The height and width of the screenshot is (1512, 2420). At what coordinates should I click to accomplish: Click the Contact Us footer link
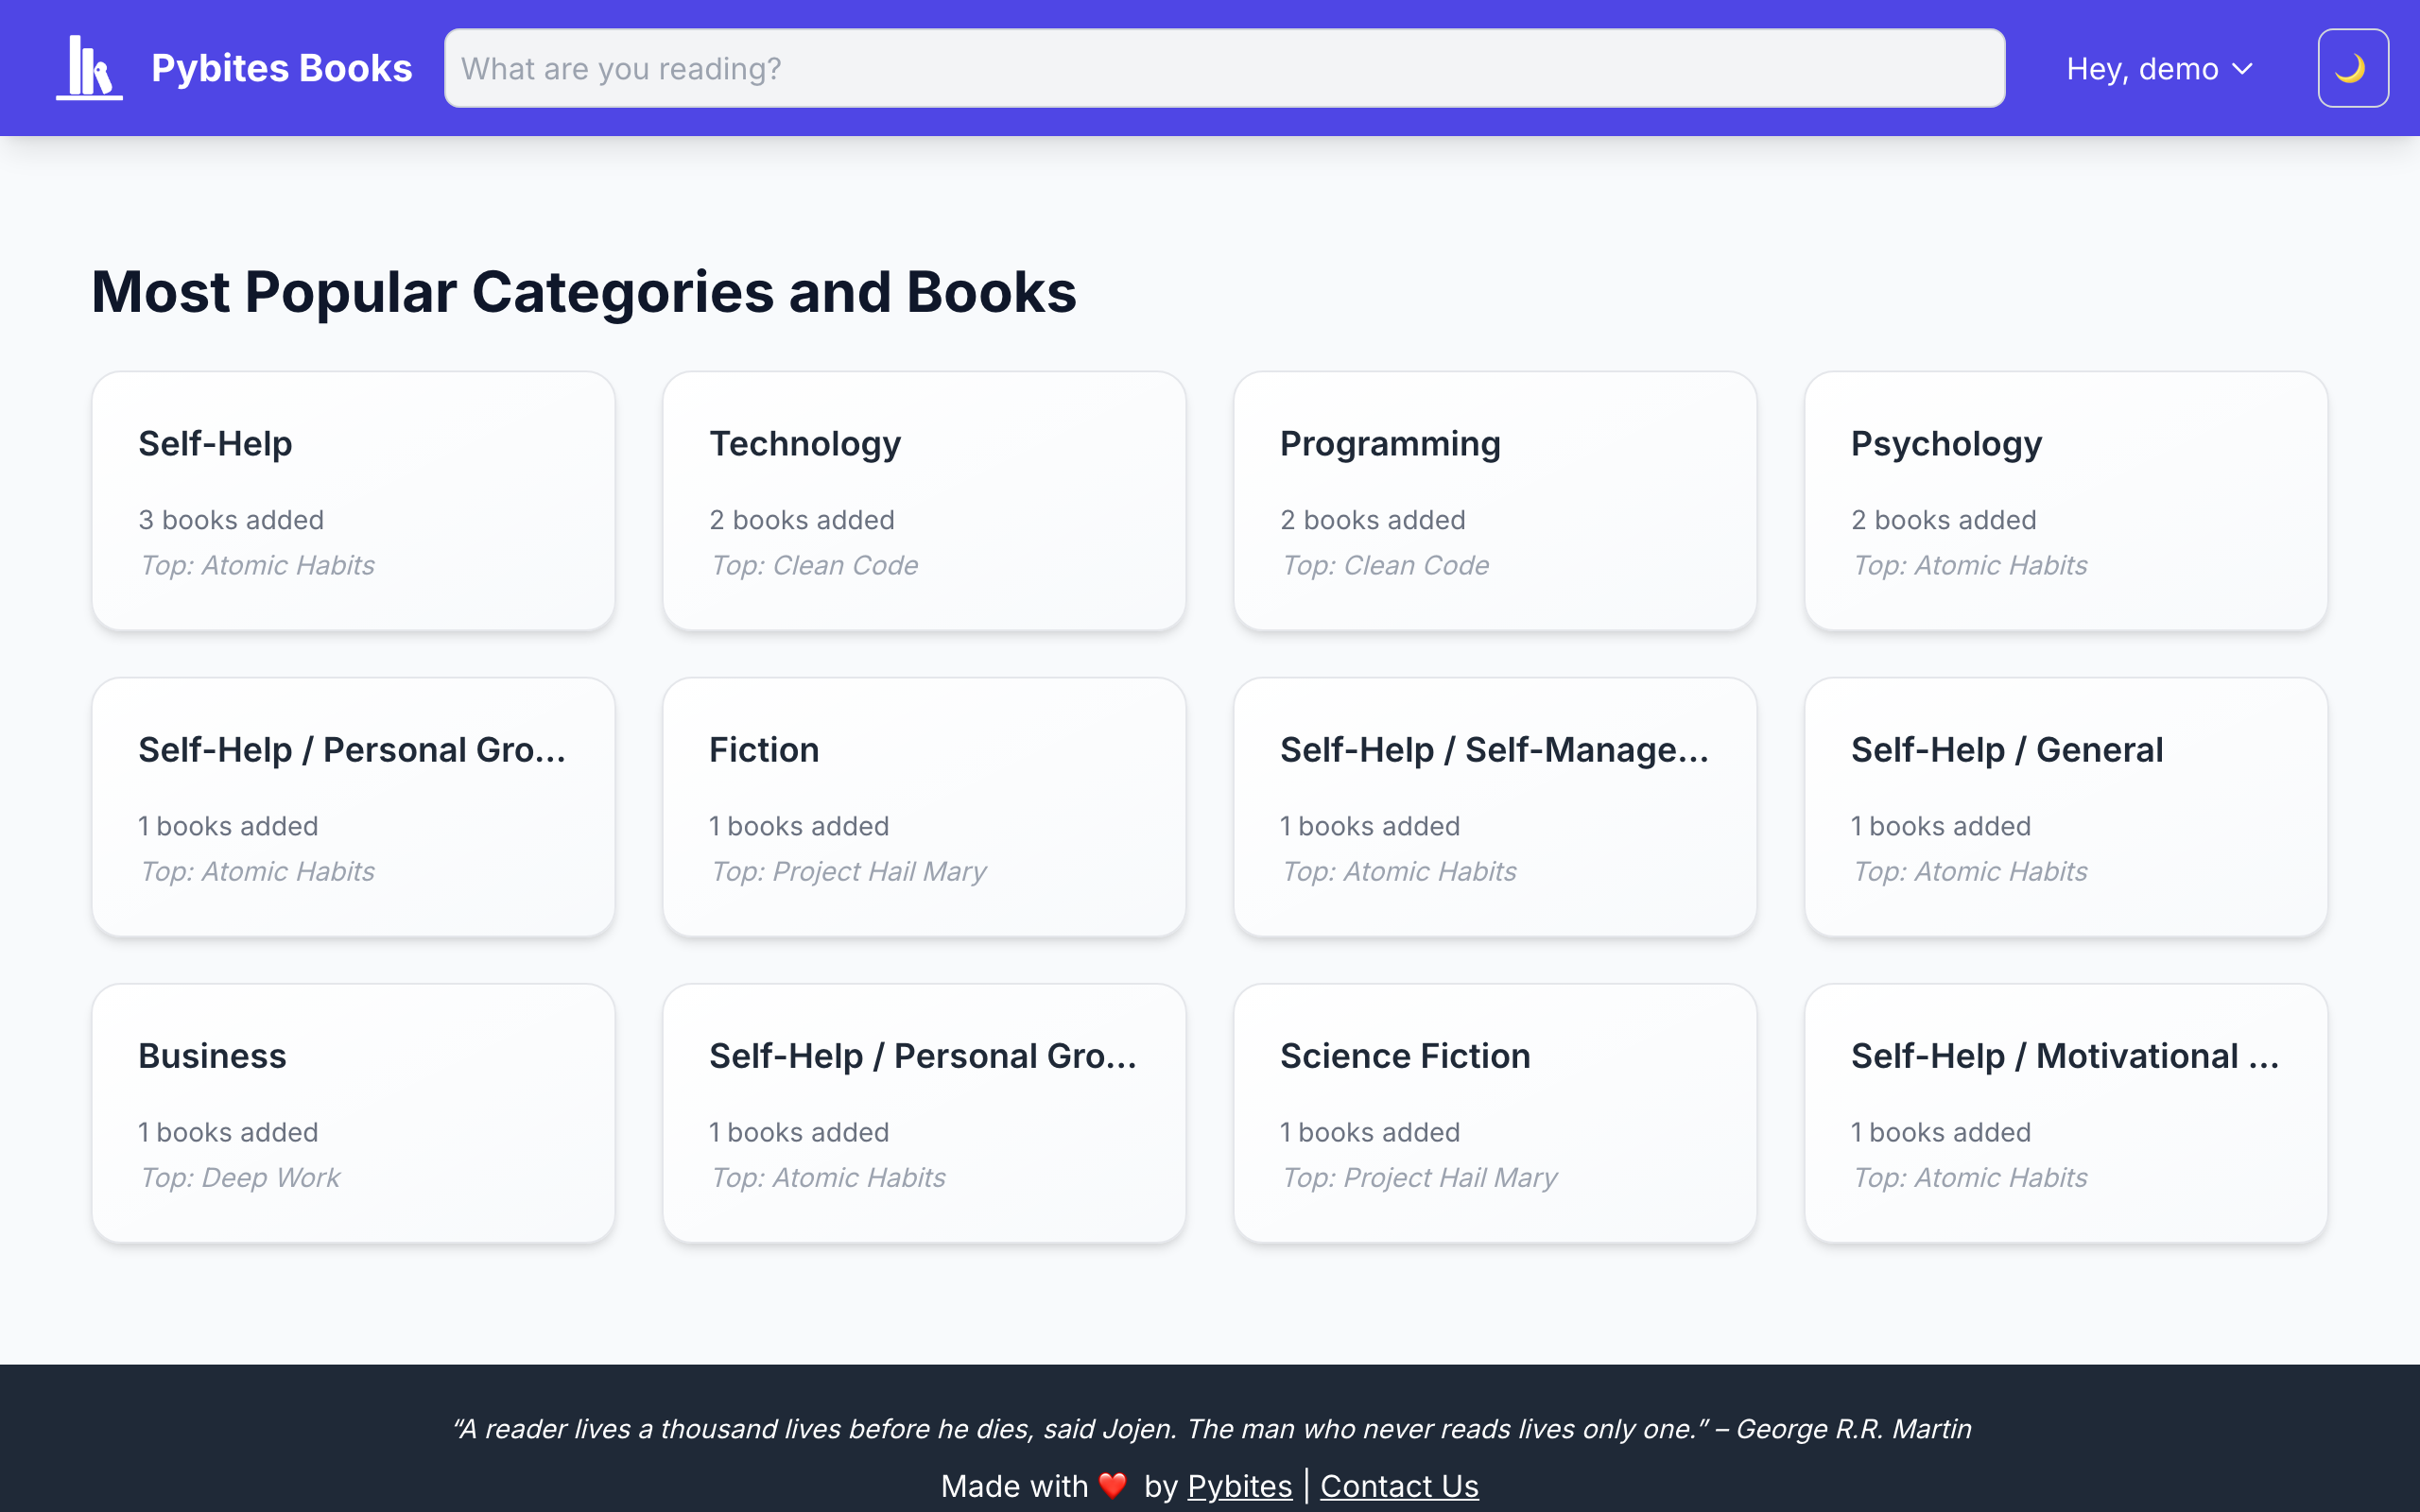click(1399, 1486)
